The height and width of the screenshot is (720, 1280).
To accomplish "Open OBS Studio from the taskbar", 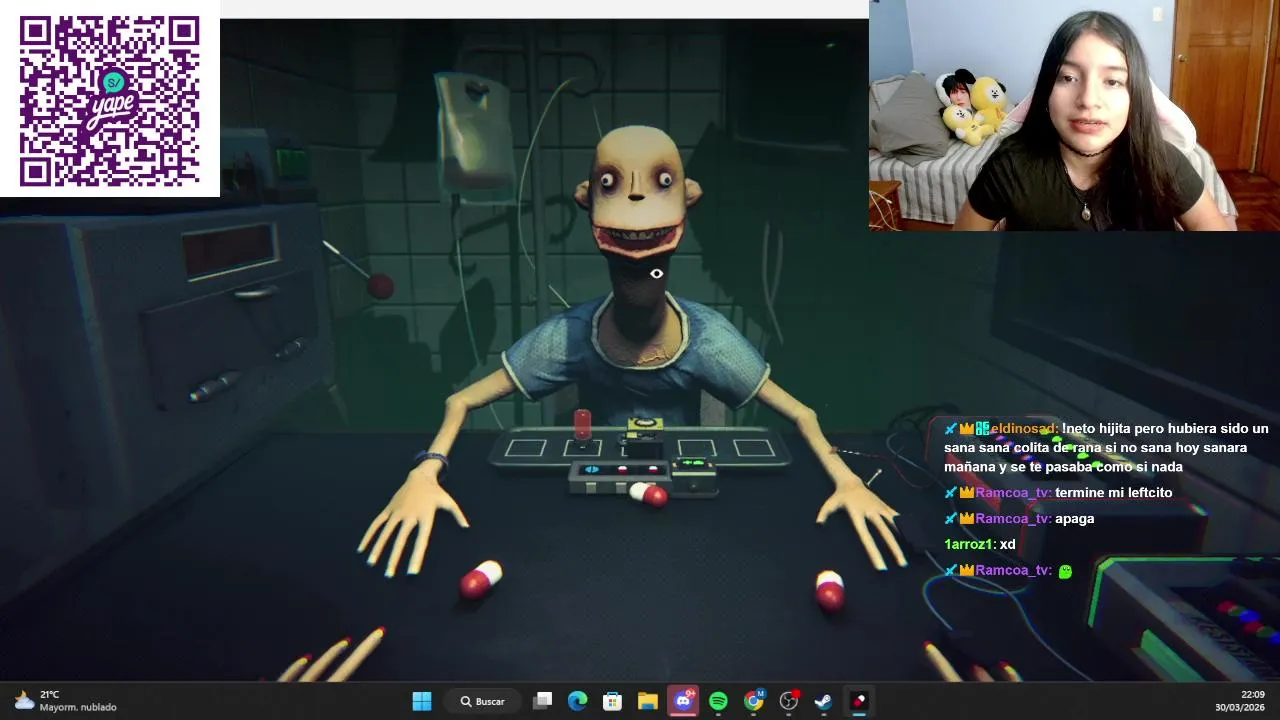I will tap(789, 701).
